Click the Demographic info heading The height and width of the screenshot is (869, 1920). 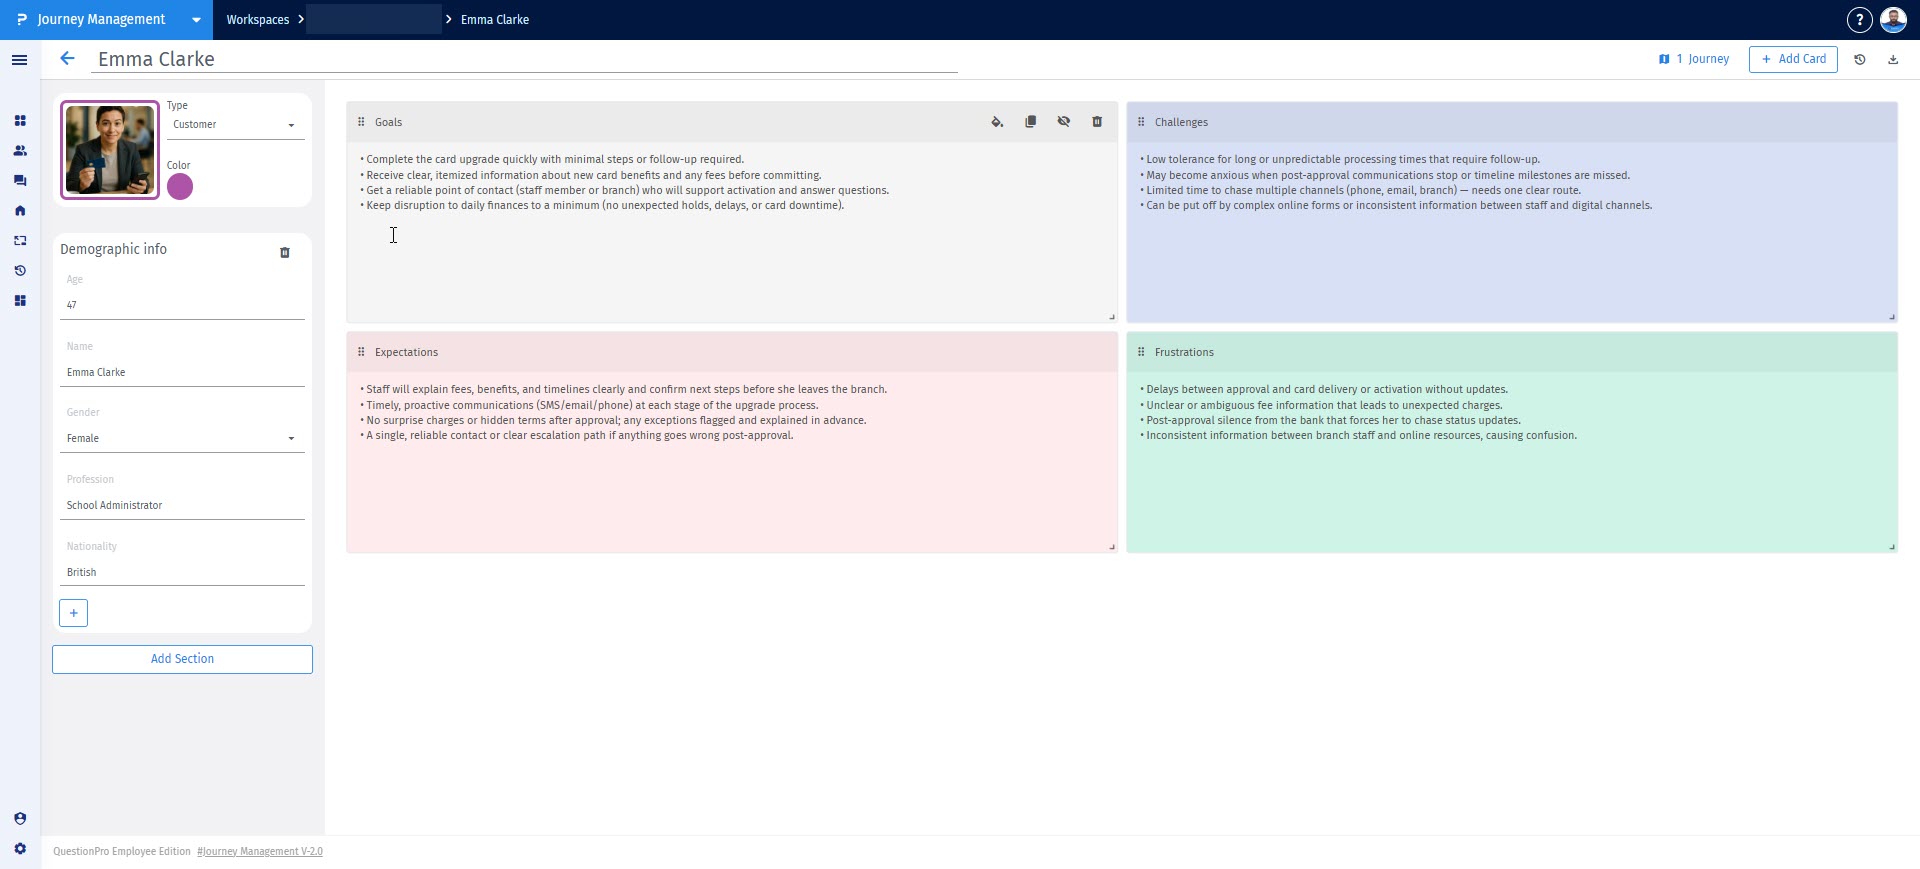point(113,249)
